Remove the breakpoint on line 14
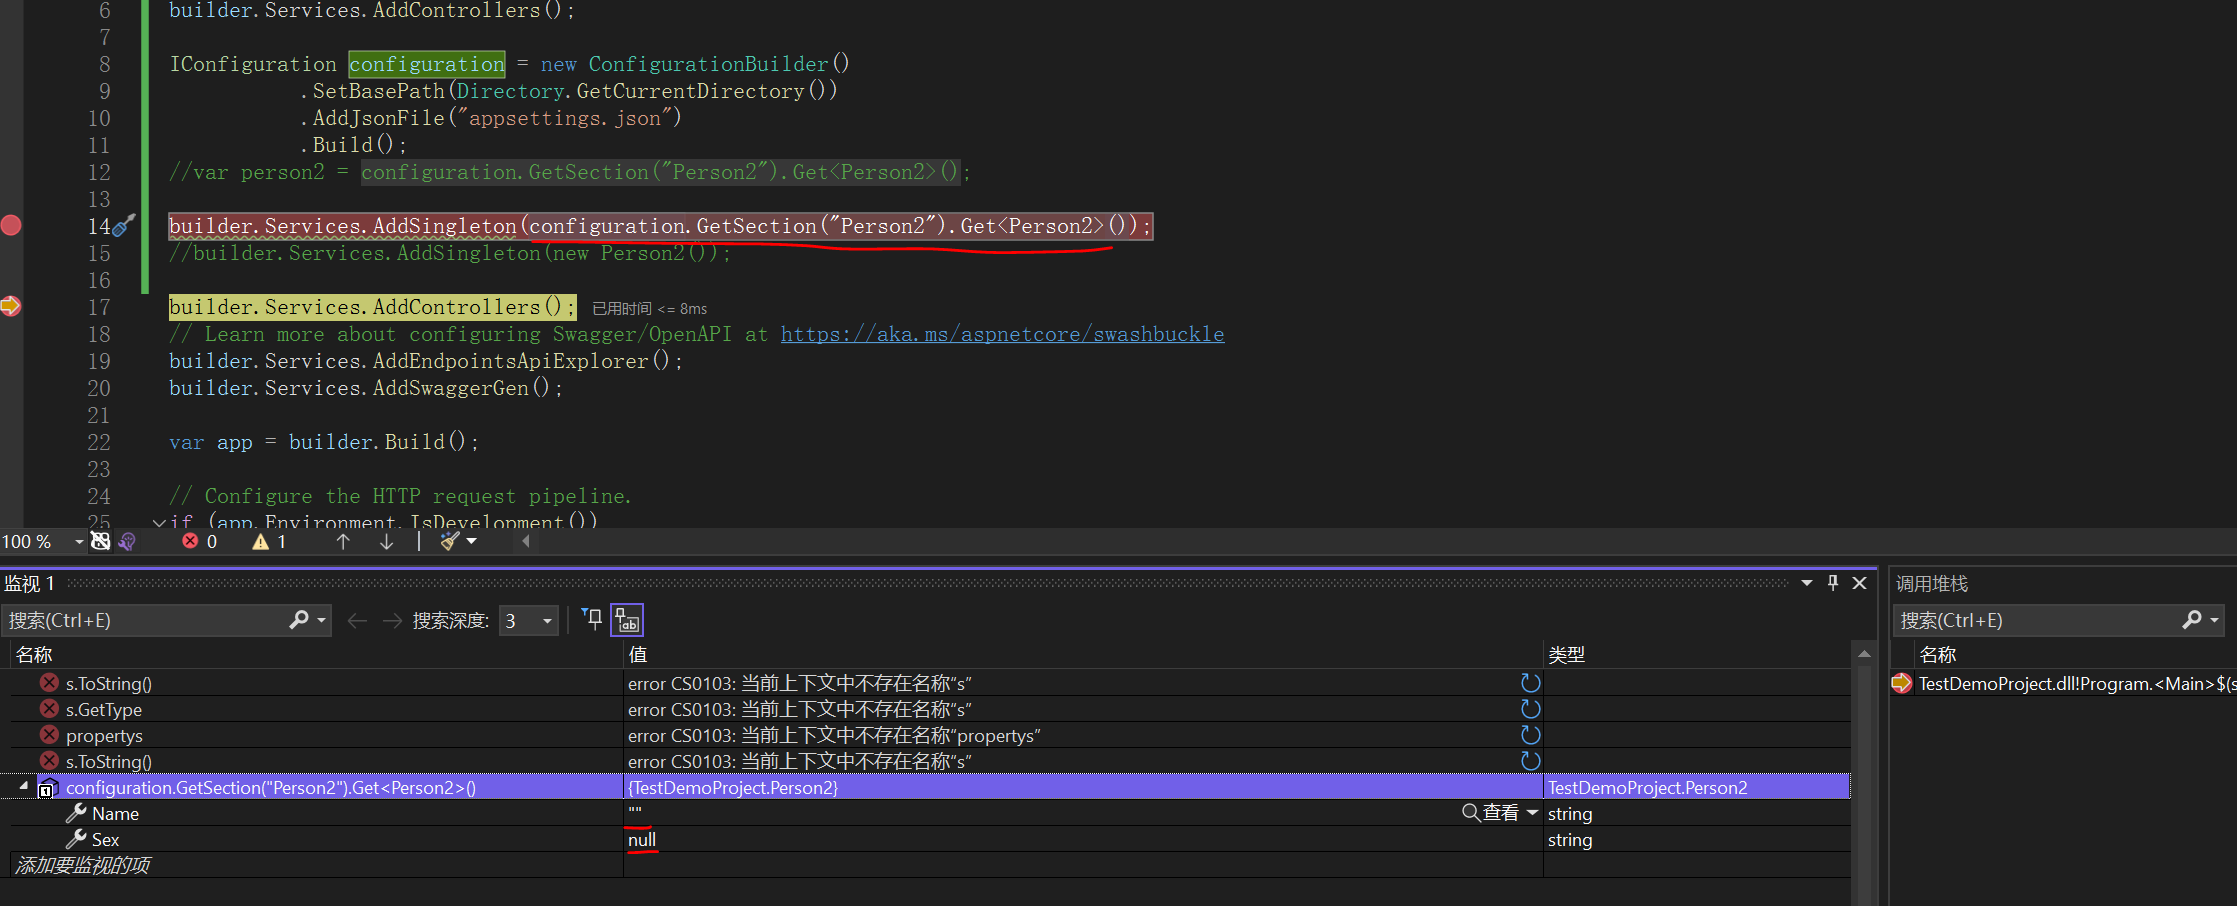 (11, 225)
